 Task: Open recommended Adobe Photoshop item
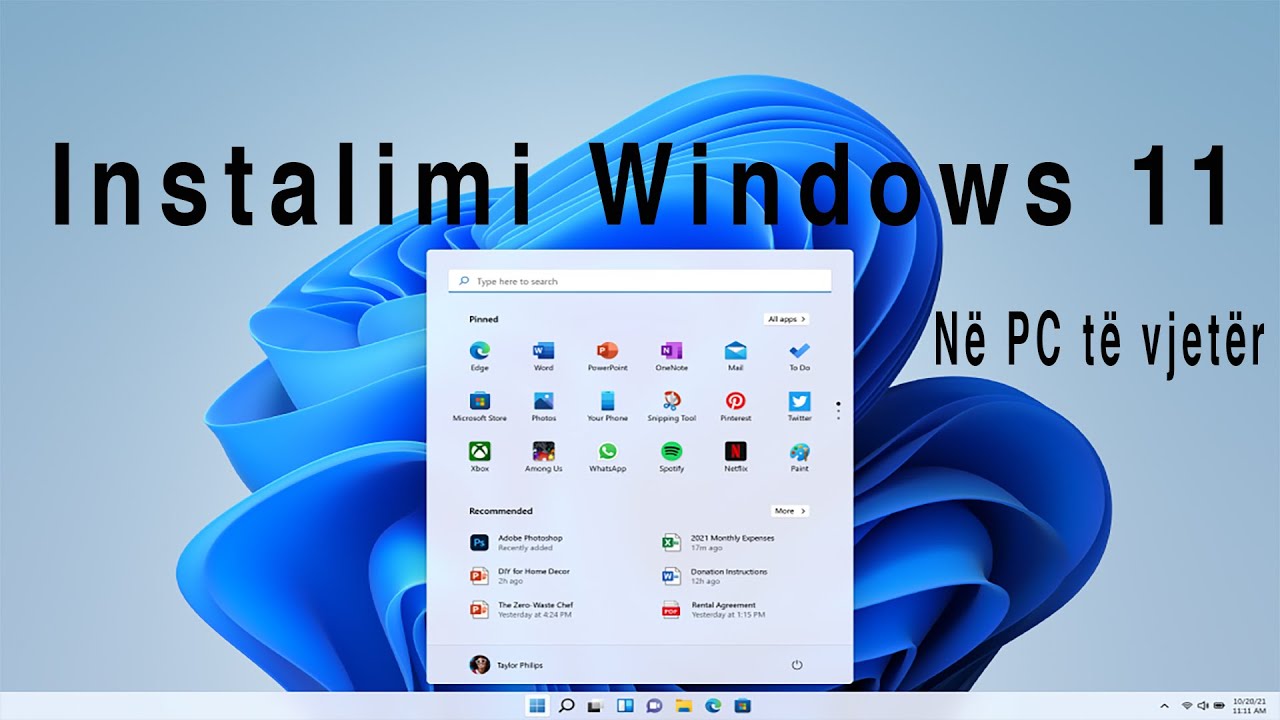pos(517,542)
